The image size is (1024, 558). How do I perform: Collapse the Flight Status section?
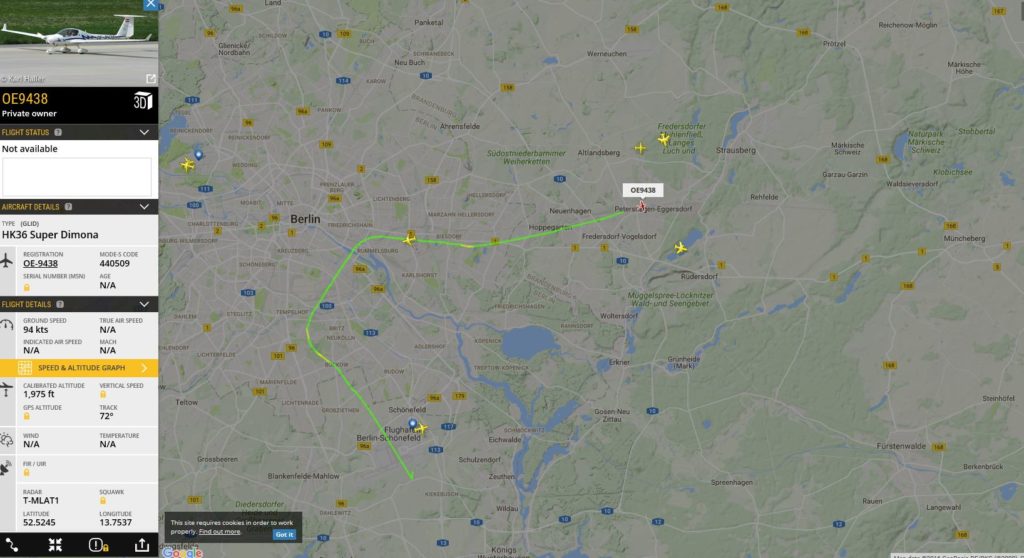(144, 132)
